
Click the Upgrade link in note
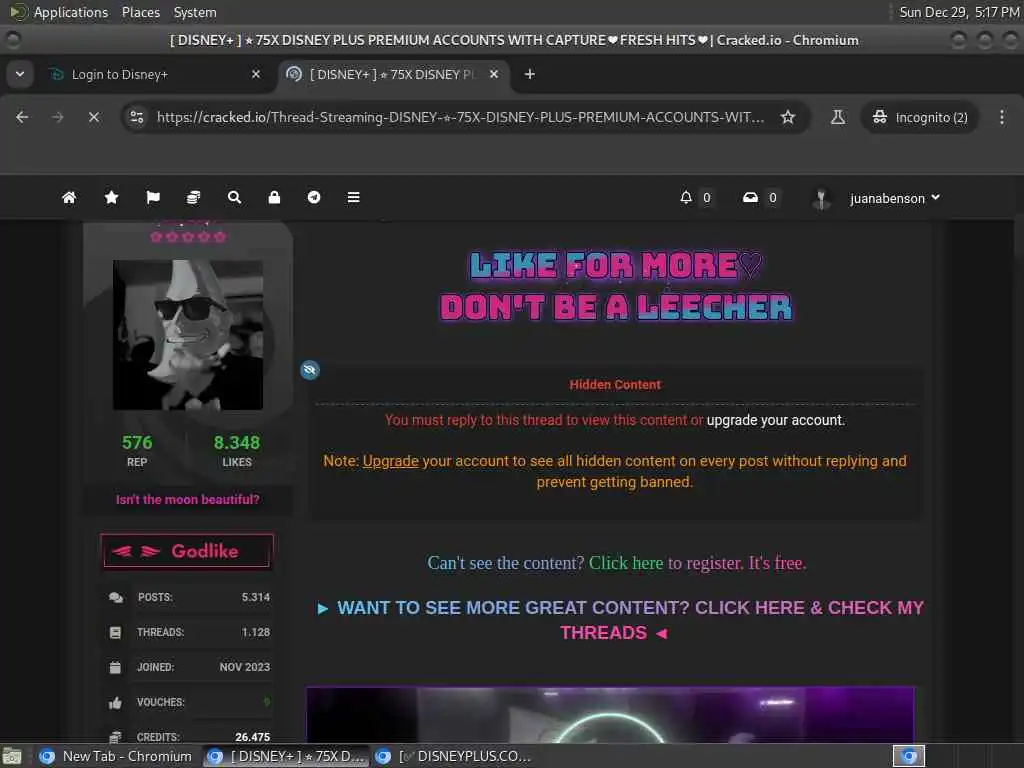(391, 461)
